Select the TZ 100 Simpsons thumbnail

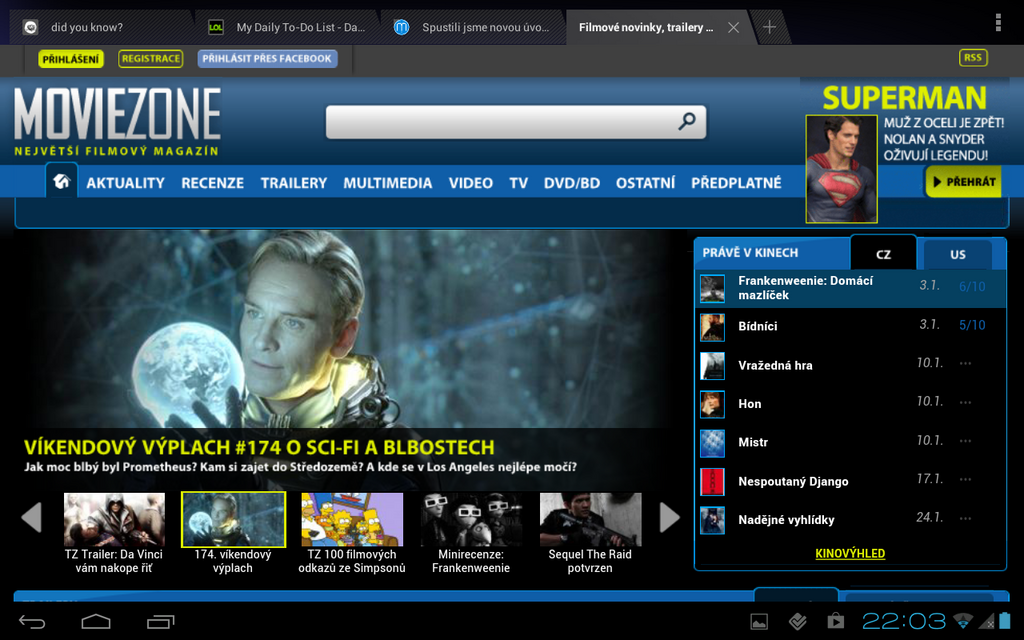pos(352,520)
